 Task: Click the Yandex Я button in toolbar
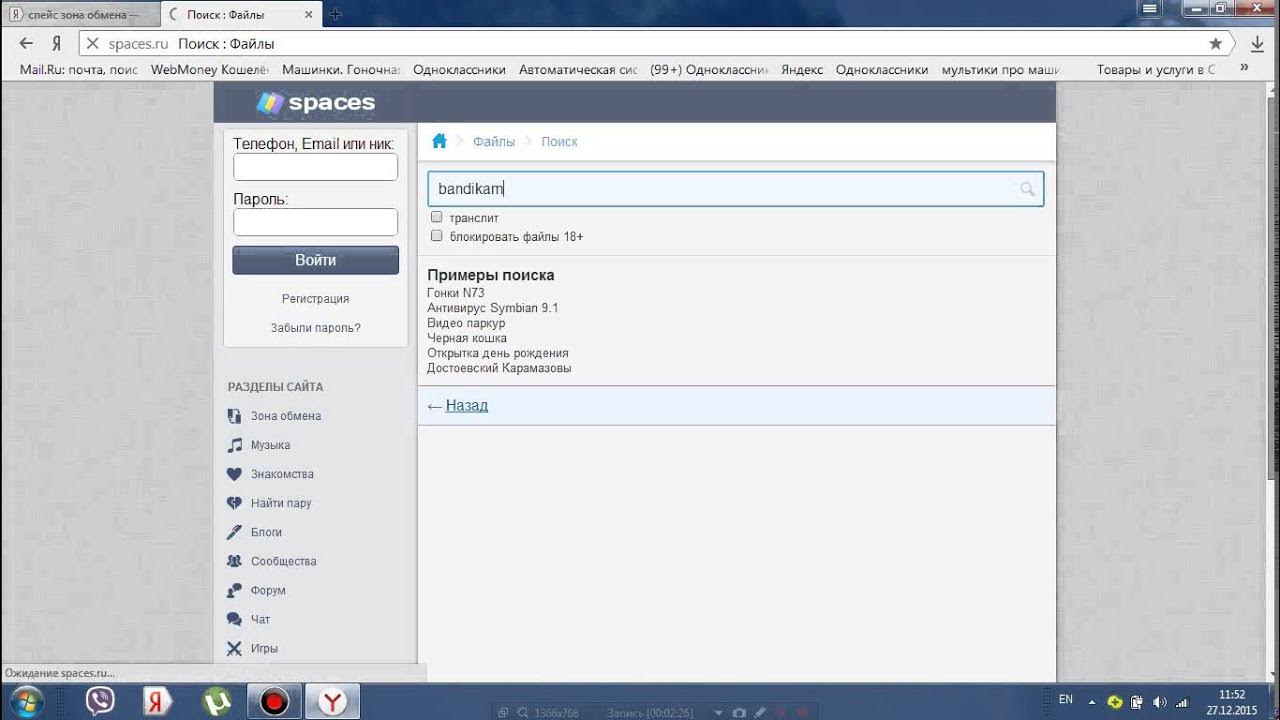[57, 43]
